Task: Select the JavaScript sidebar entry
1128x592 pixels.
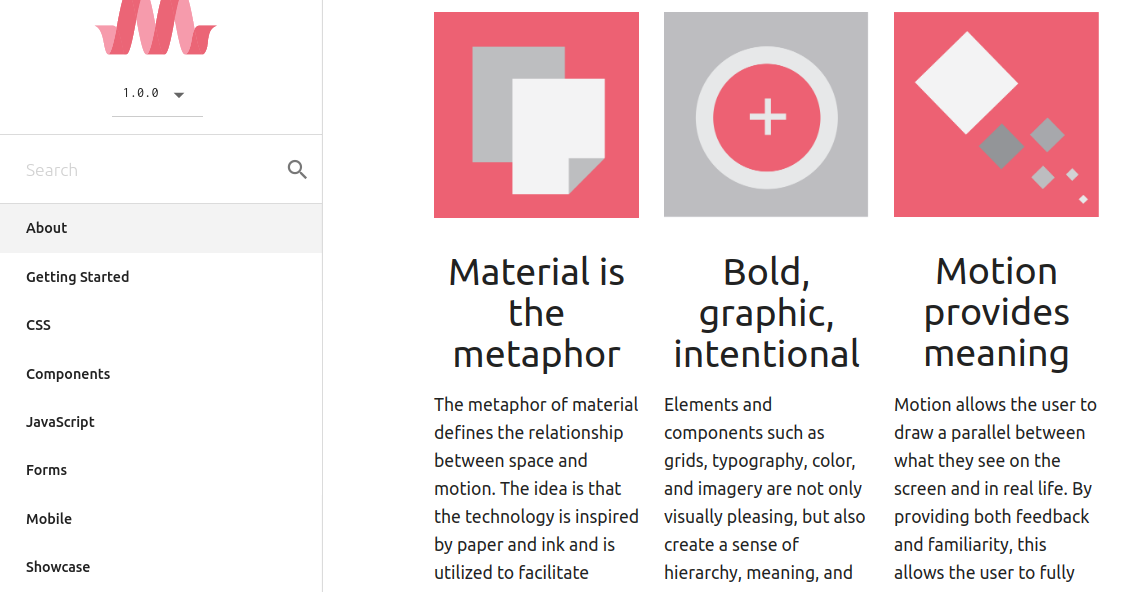Action: click(x=60, y=421)
